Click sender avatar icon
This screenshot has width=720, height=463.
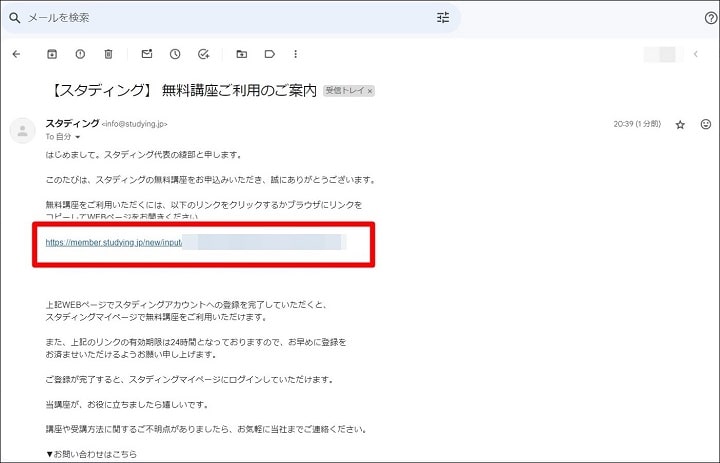click(x=22, y=131)
